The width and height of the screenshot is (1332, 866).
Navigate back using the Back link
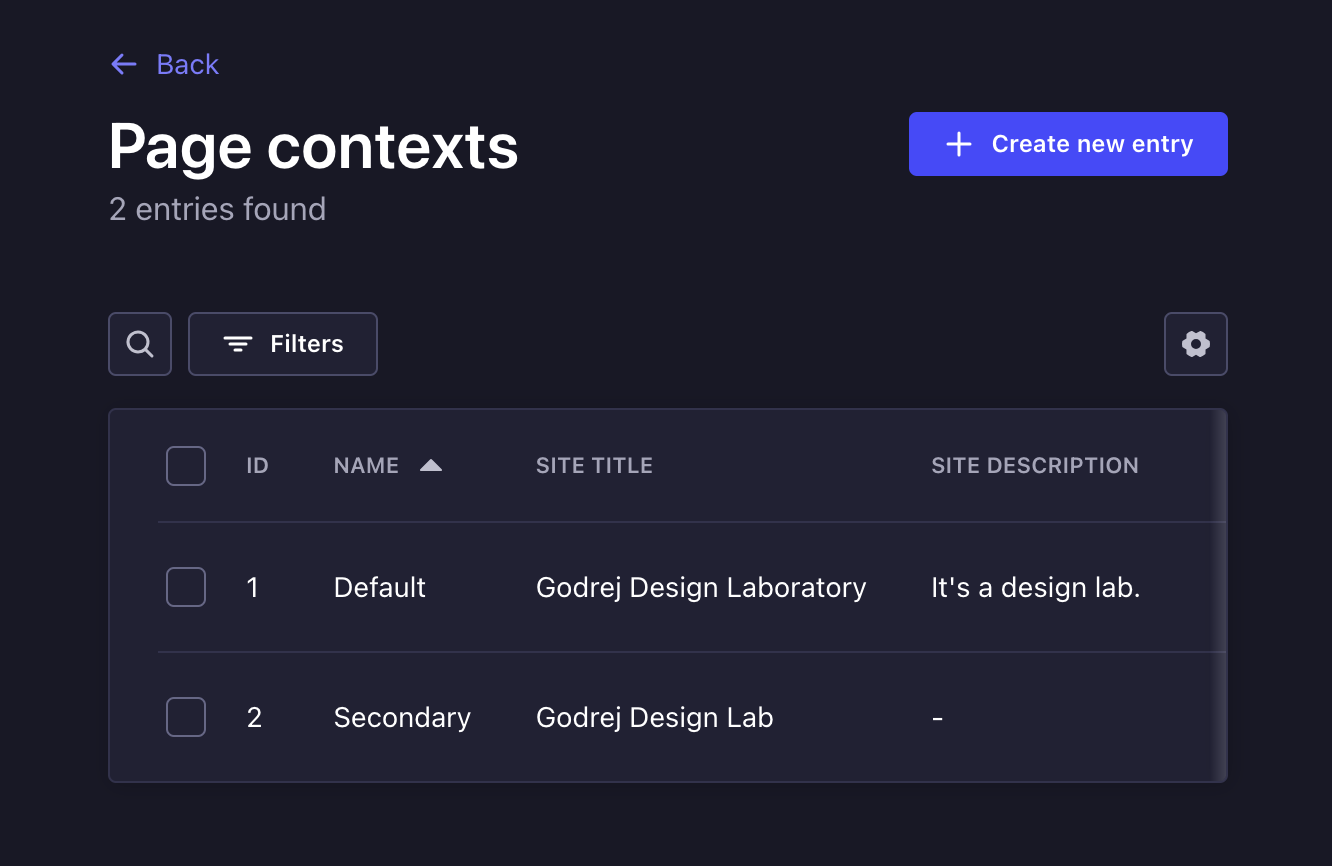(x=187, y=64)
